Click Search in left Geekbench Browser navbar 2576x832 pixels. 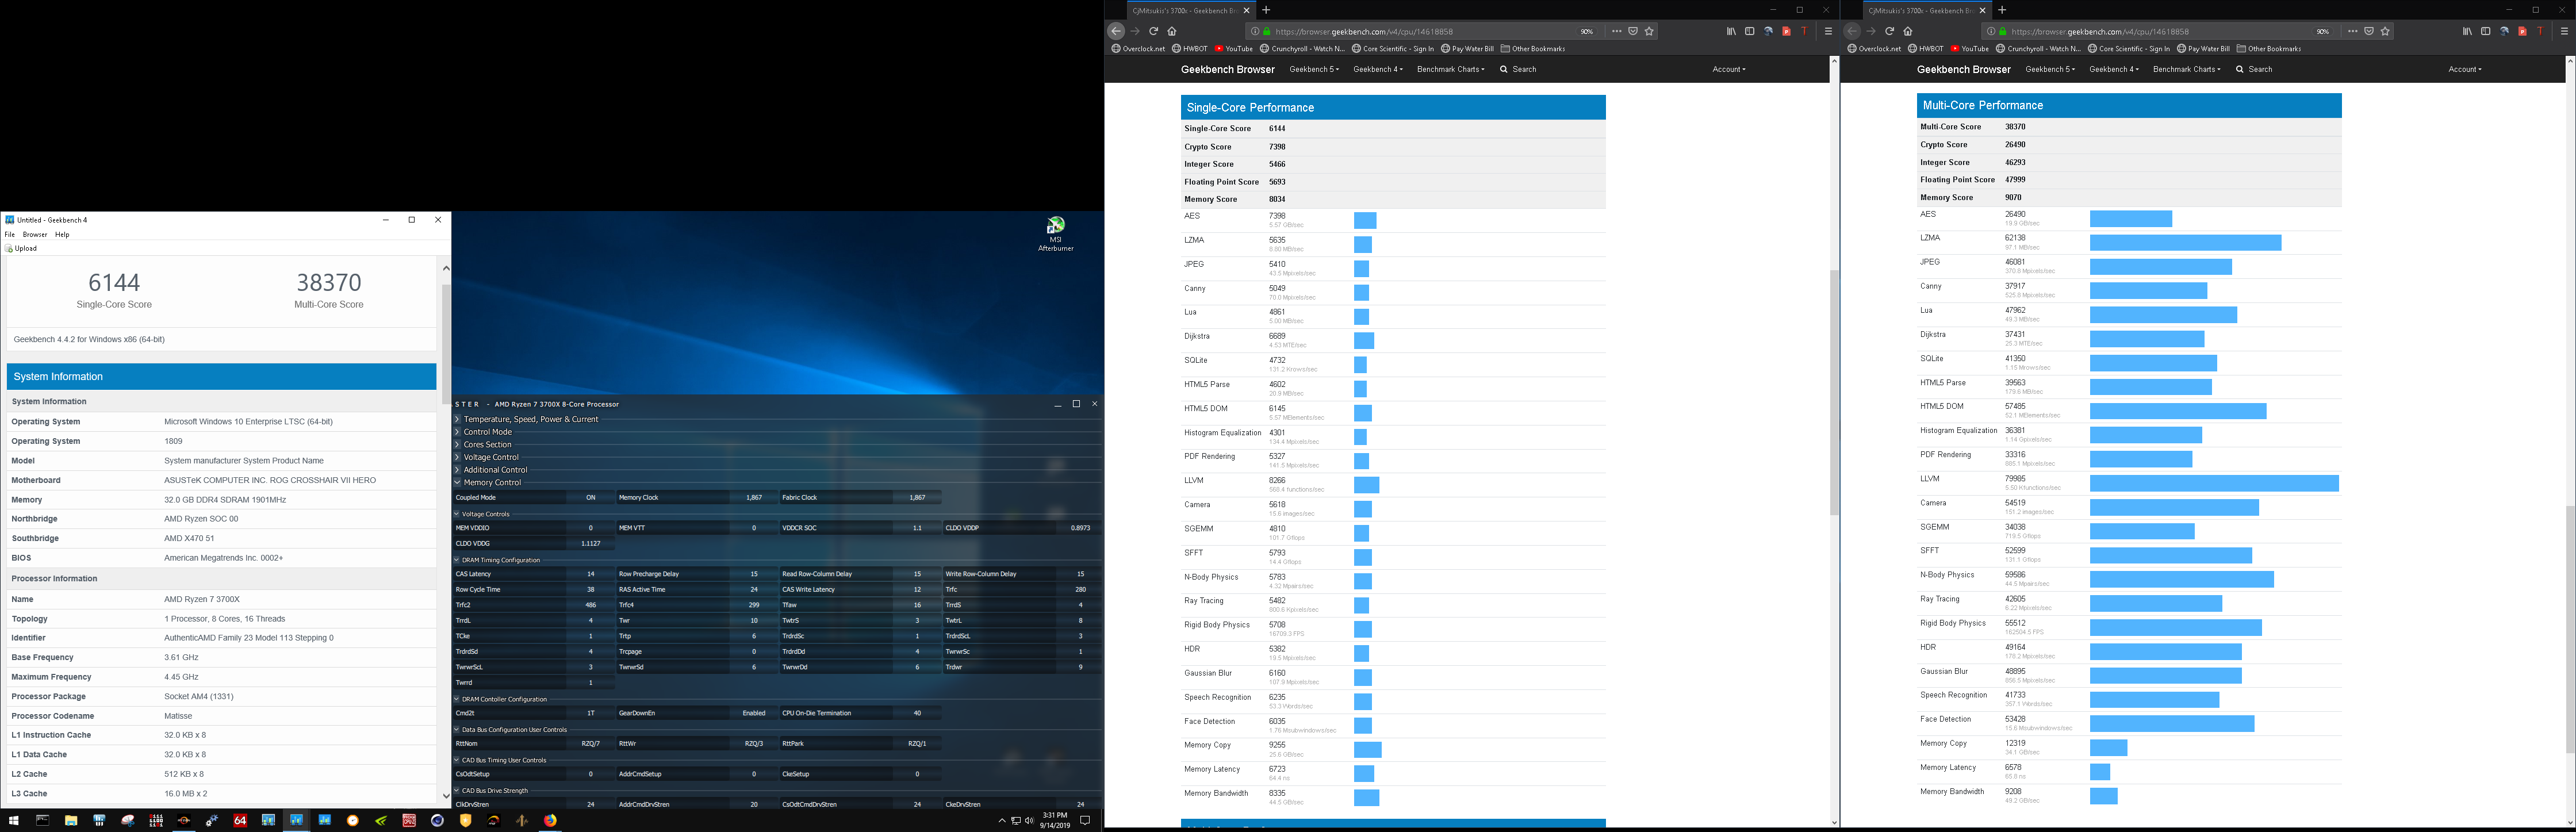click(x=1518, y=69)
